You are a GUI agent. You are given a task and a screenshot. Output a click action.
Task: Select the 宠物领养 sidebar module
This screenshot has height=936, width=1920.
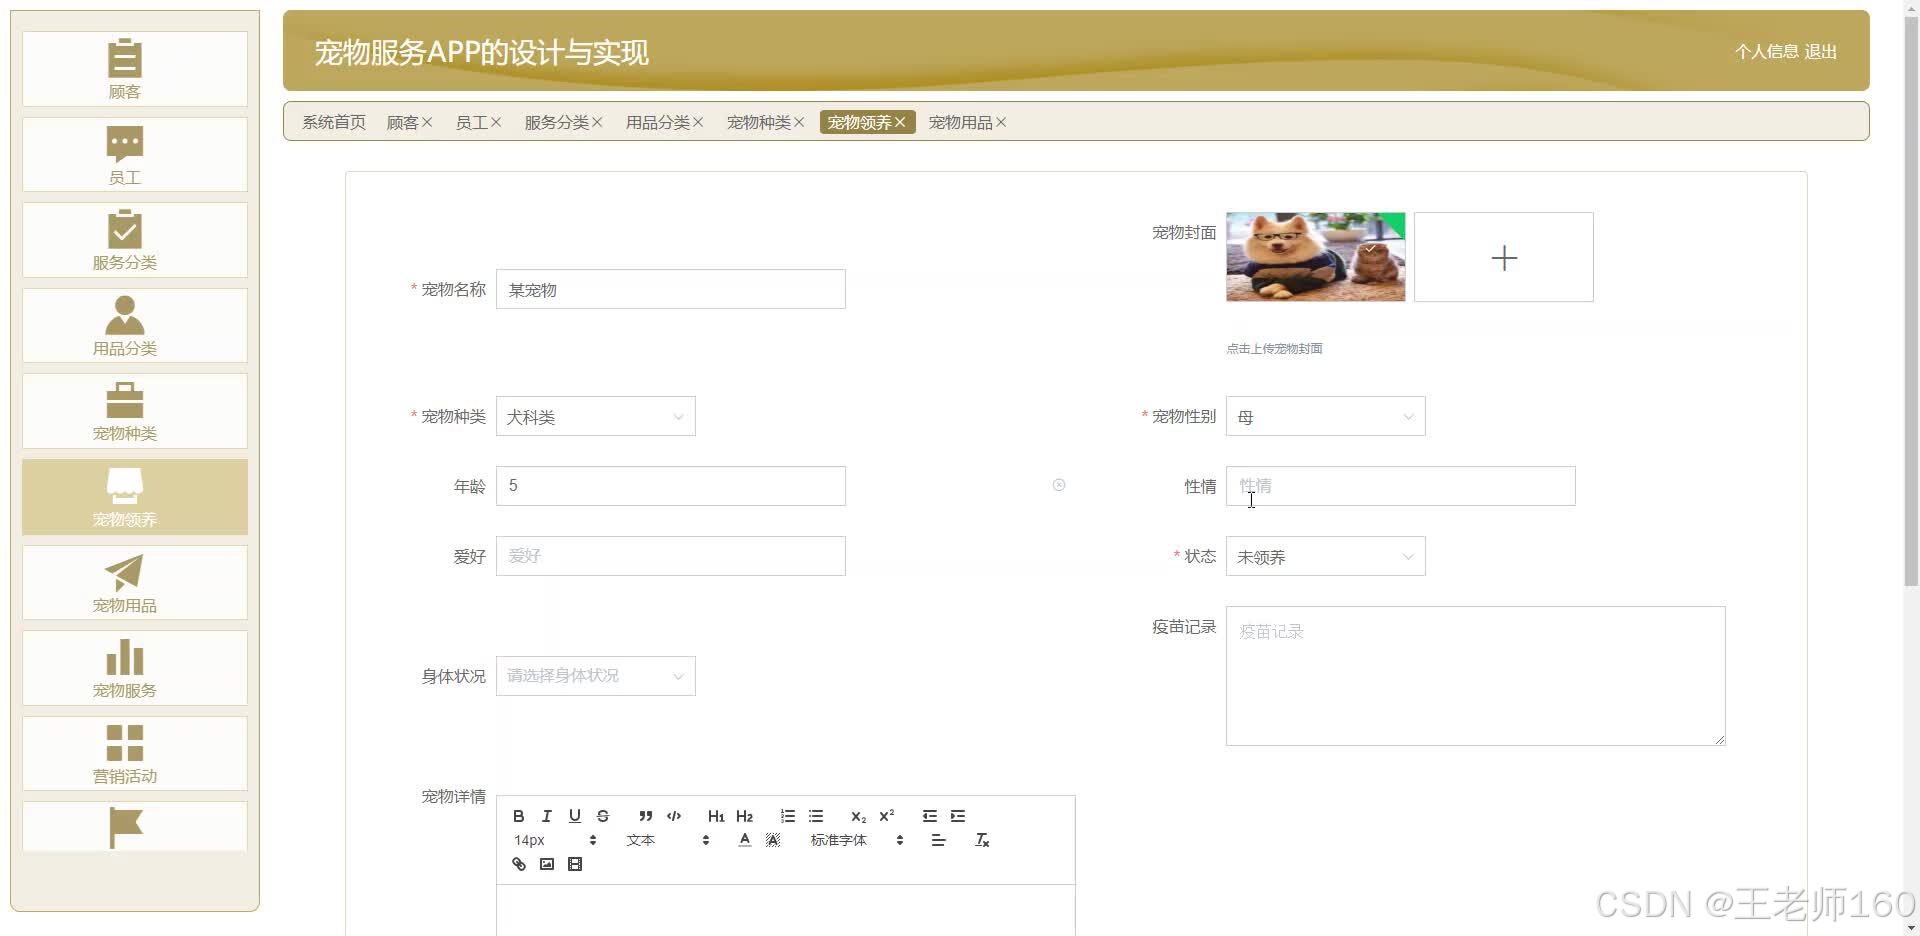tap(135, 497)
